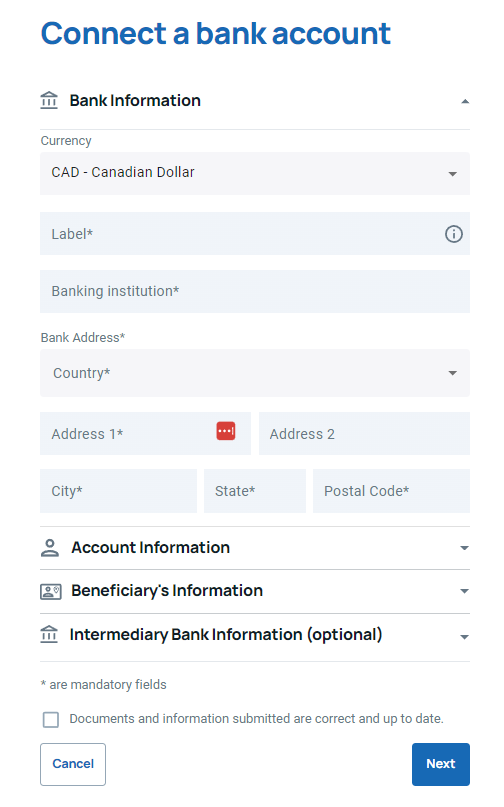Expand the Beneficiary's Information section
Screen dimensions: 504x807
click(255, 591)
